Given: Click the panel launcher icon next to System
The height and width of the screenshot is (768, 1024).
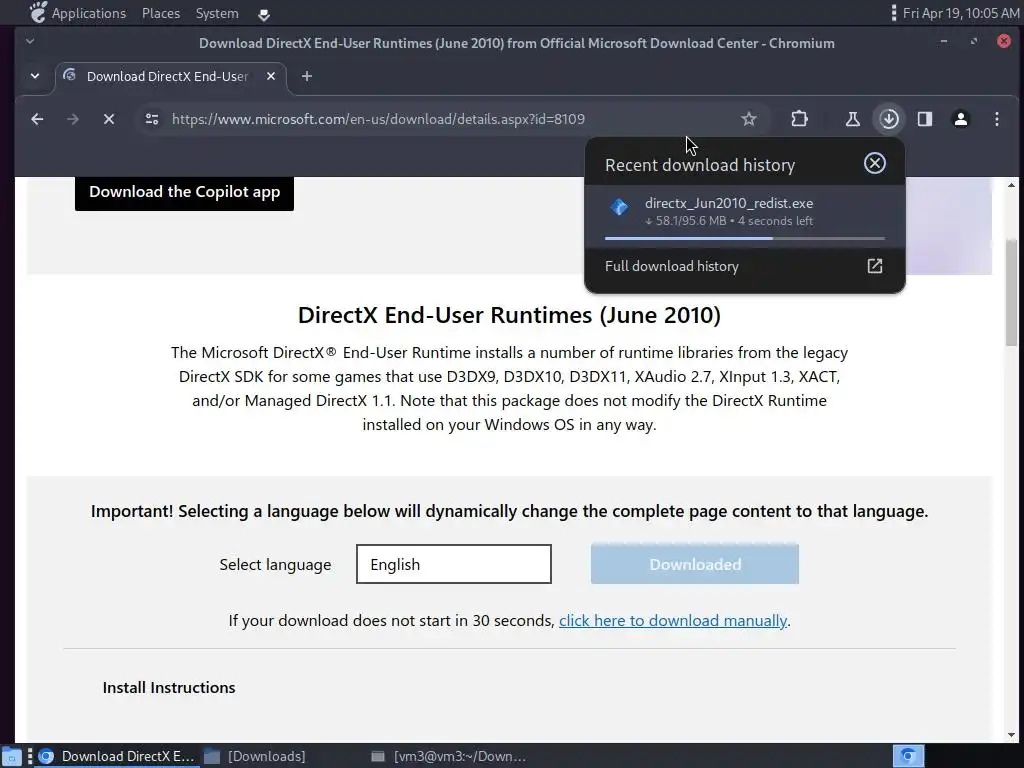Looking at the screenshot, I should [264, 14].
